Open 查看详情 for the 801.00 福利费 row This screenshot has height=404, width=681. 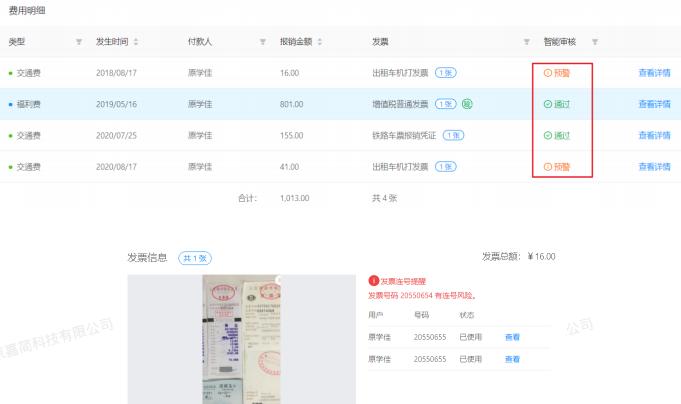click(x=655, y=104)
